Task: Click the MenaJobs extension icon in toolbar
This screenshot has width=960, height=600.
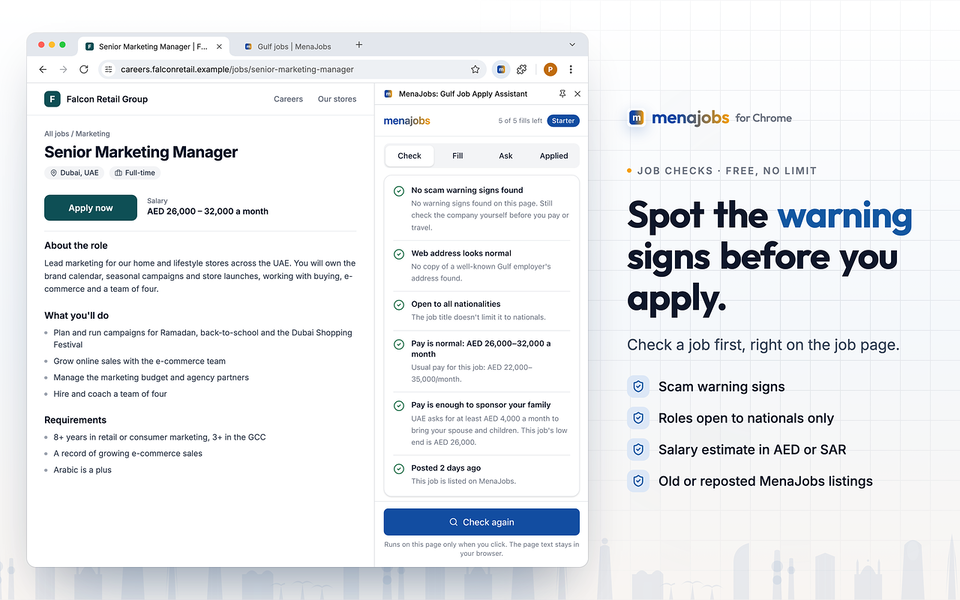Action: point(501,70)
